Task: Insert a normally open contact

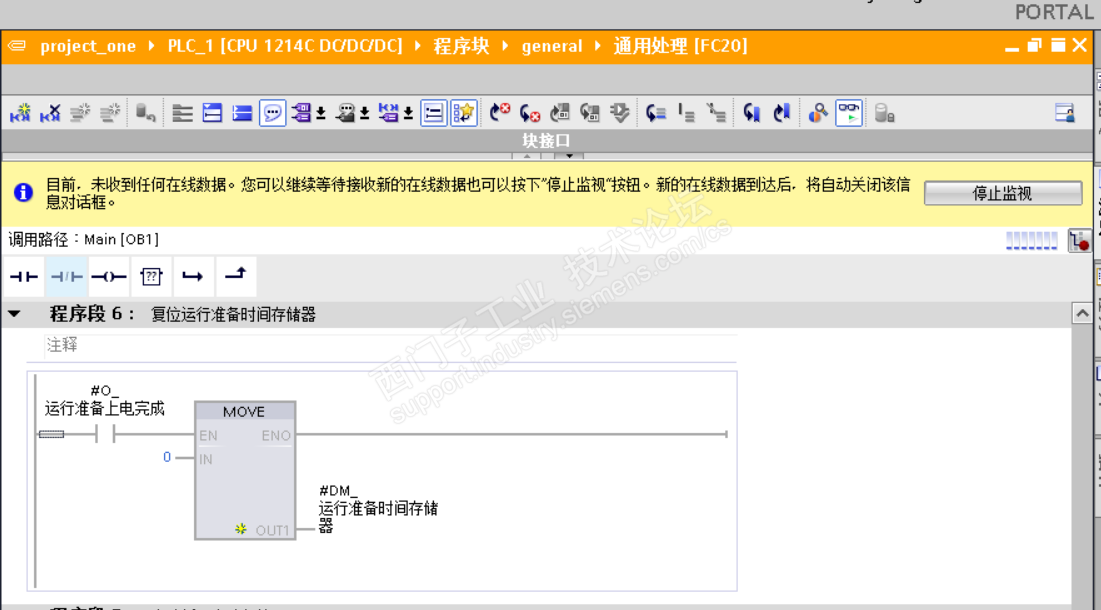Action: click(24, 277)
